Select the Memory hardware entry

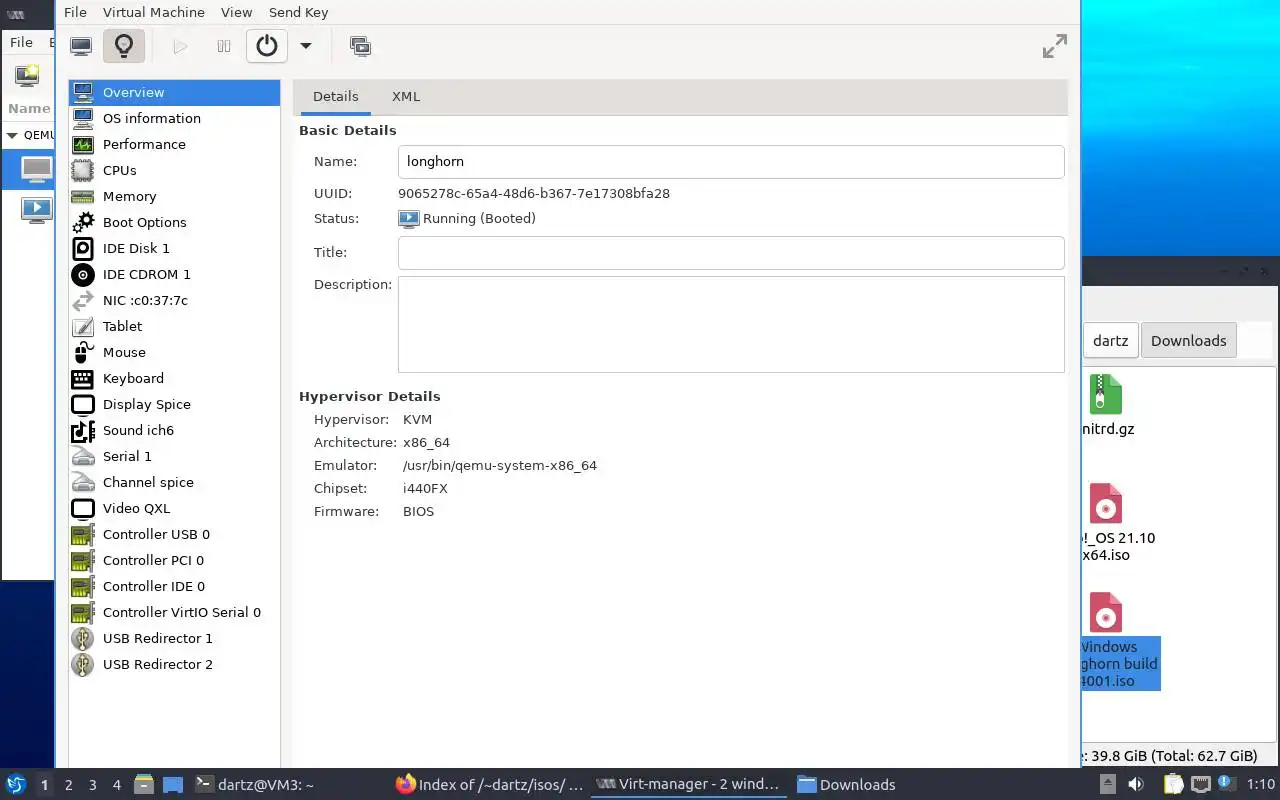coord(174,196)
